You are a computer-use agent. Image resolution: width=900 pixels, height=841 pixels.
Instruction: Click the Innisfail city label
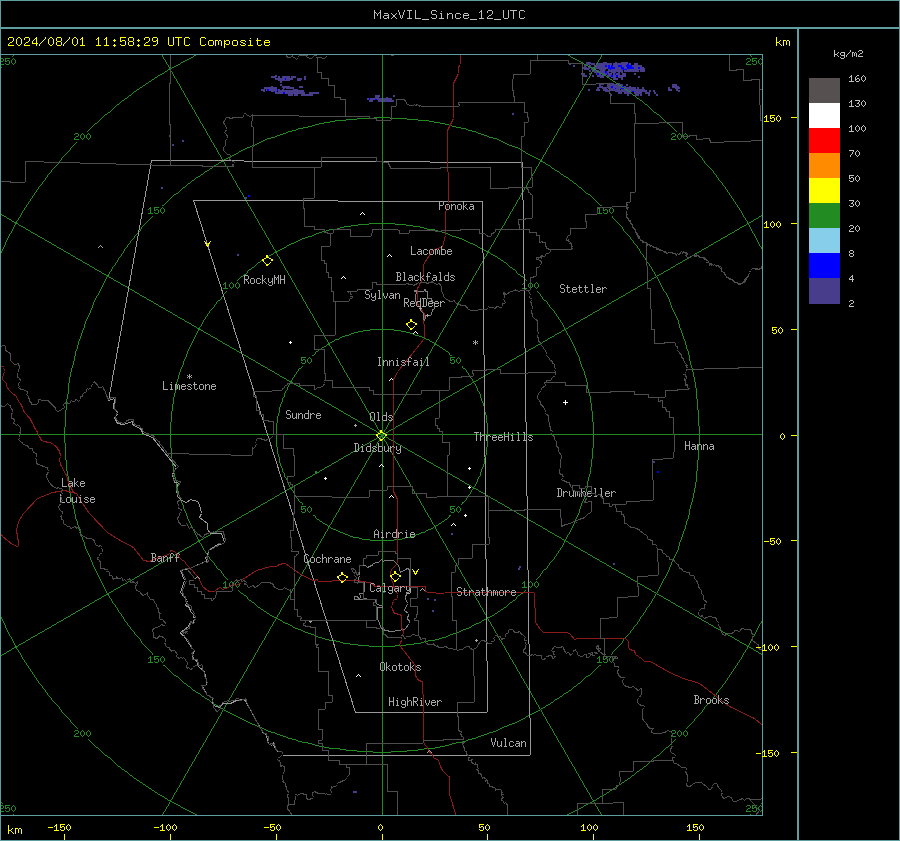click(x=403, y=362)
